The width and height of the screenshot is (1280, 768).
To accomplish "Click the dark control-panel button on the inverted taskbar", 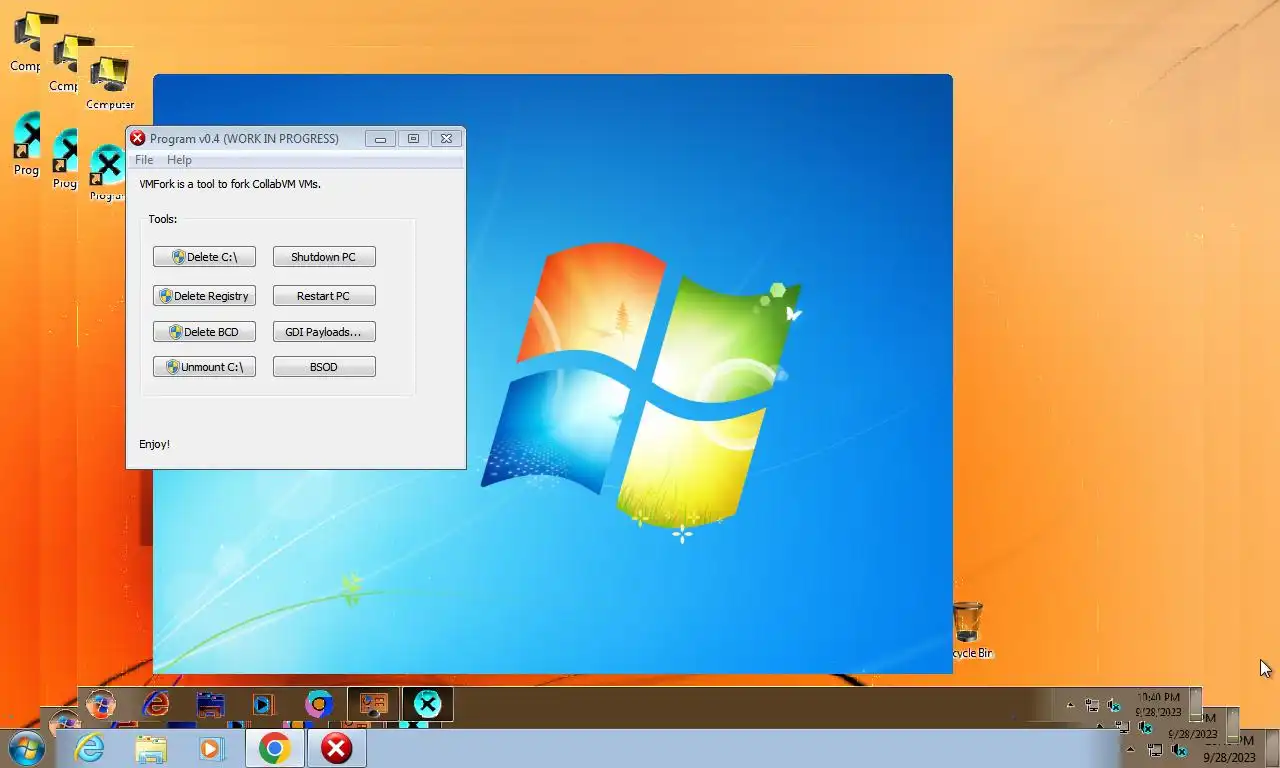I will [x=373, y=705].
